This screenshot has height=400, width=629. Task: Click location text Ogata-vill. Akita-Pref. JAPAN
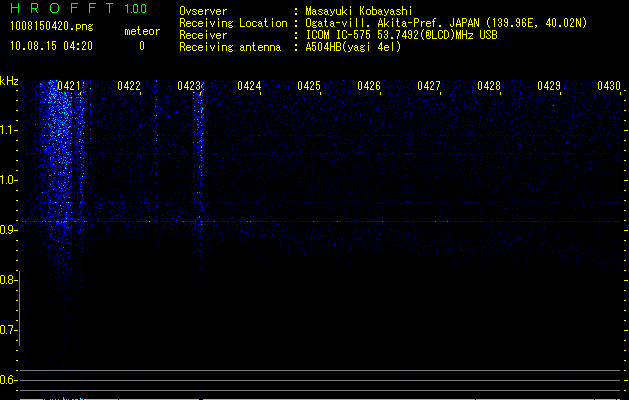click(392, 23)
